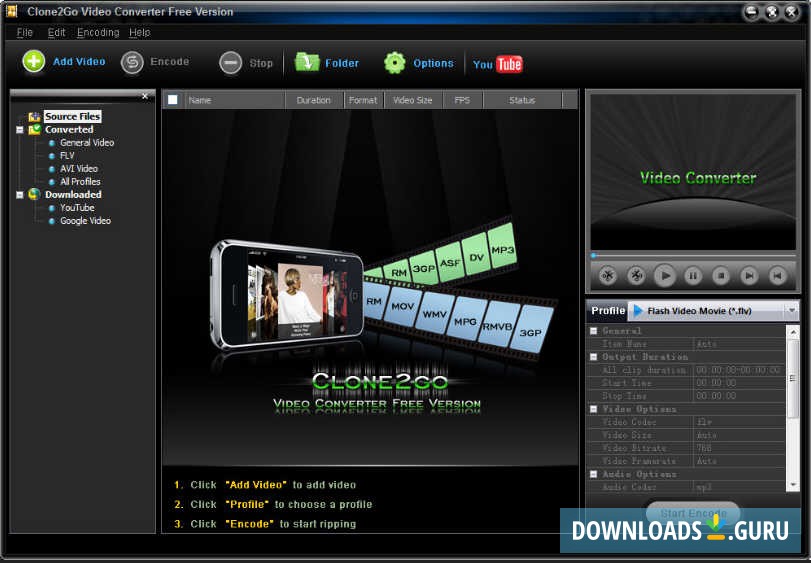This screenshot has width=811, height=563.
Task: Toggle the select-all checkbox in file list header
Action: [x=173, y=100]
